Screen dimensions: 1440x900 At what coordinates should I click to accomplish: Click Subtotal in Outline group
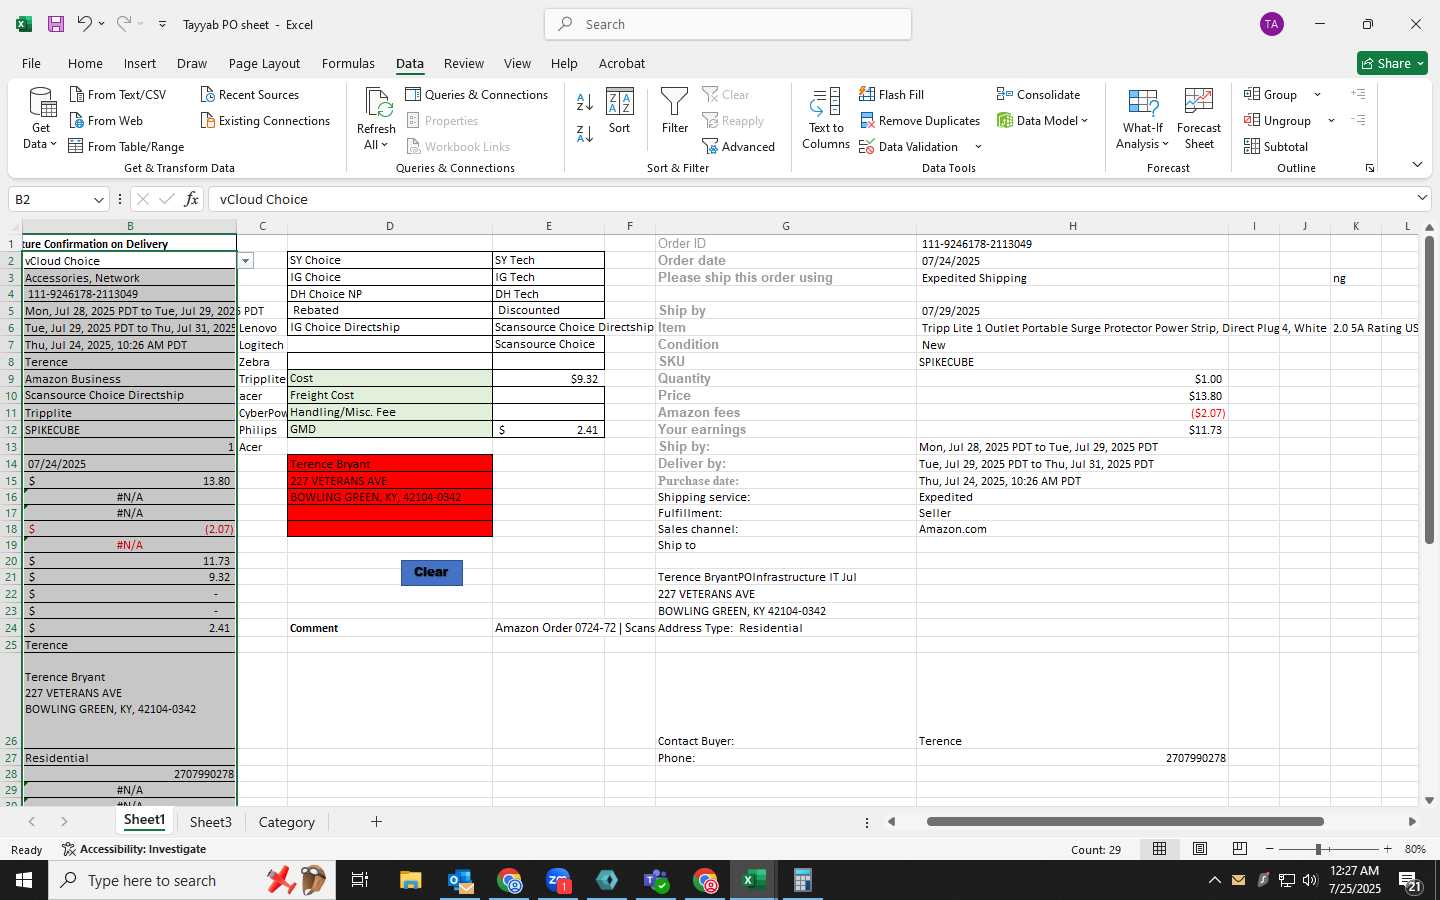point(1276,146)
